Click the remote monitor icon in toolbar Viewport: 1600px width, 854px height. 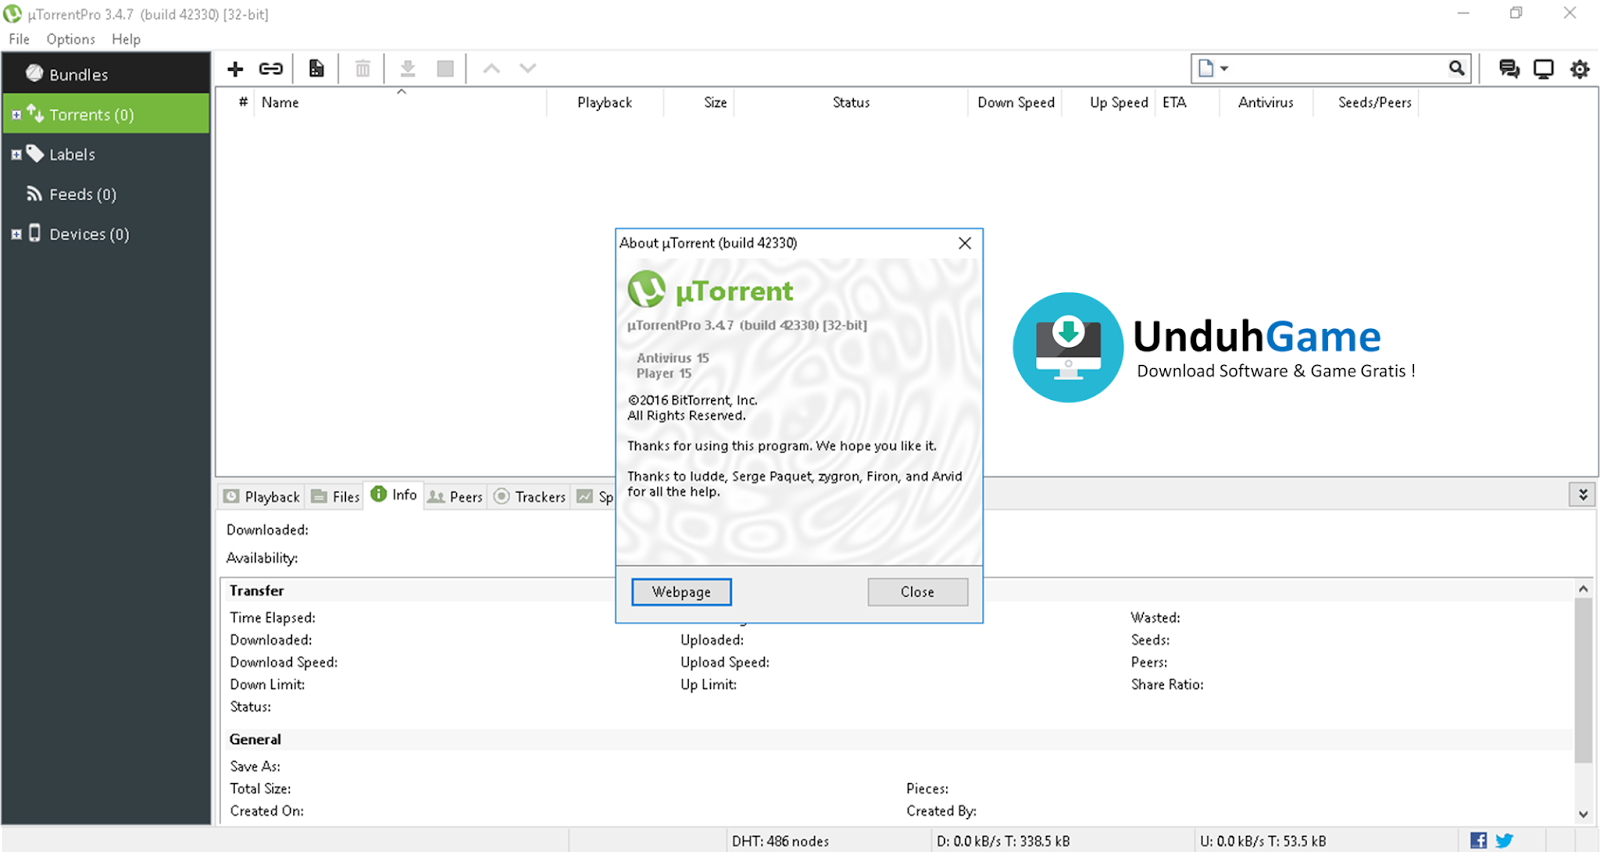1544,69
